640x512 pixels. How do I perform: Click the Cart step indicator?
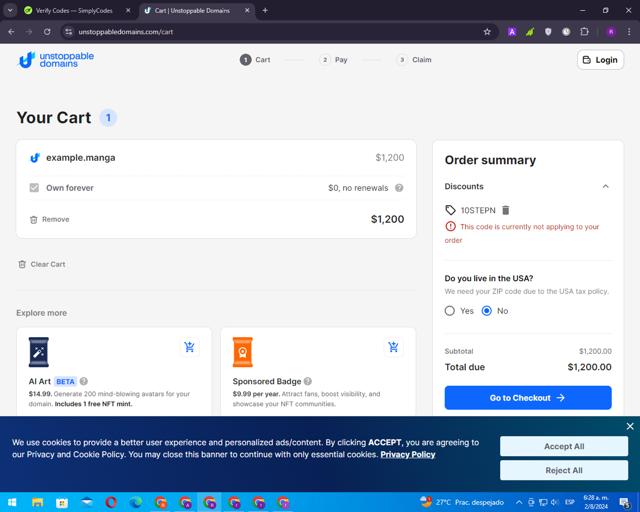(x=255, y=60)
